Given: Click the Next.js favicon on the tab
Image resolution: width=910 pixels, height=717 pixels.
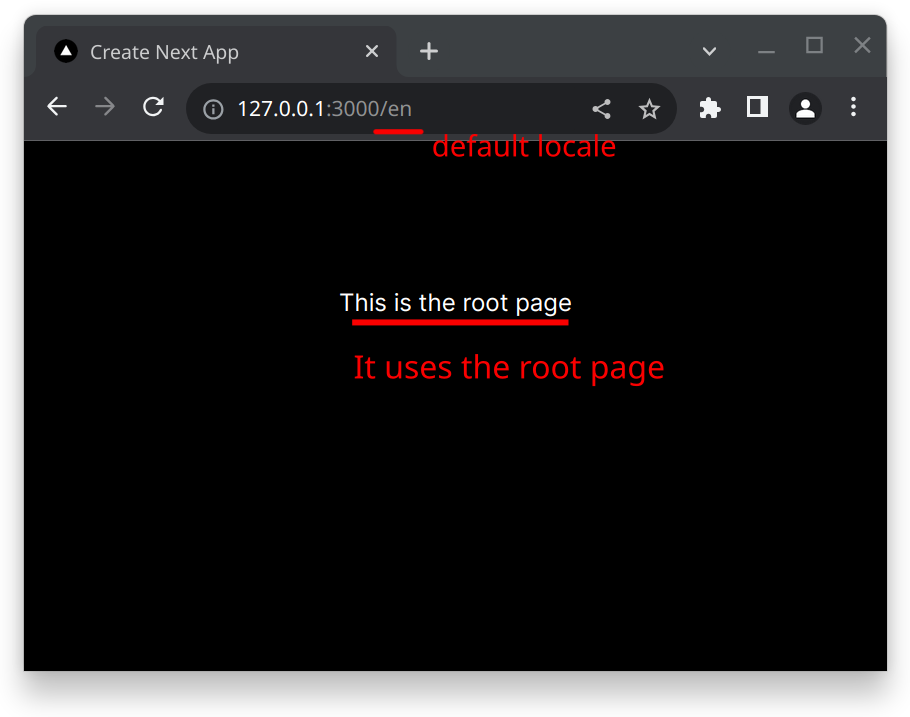Looking at the screenshot, I should tap(64, 51).
